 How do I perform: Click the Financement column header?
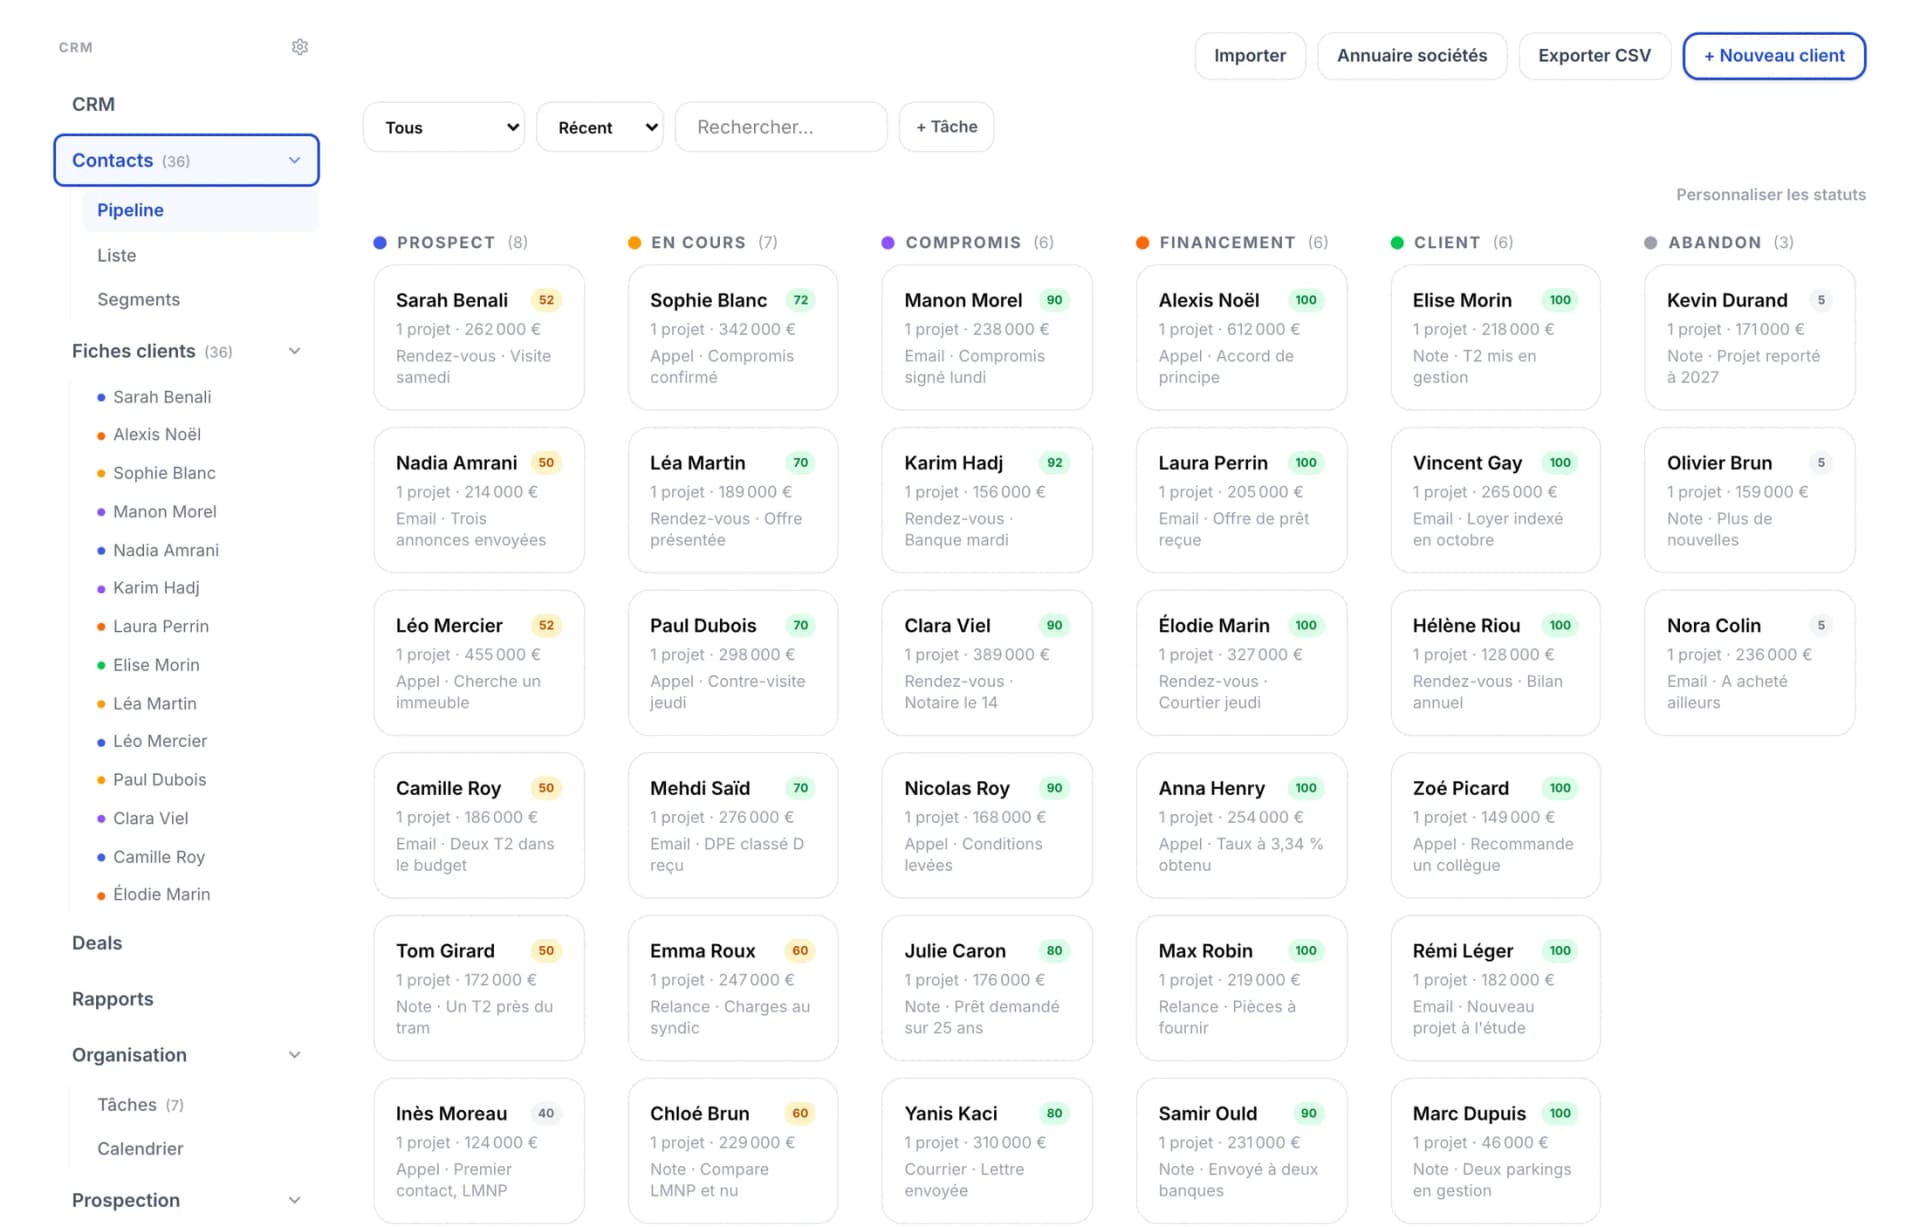[1232, 242]
